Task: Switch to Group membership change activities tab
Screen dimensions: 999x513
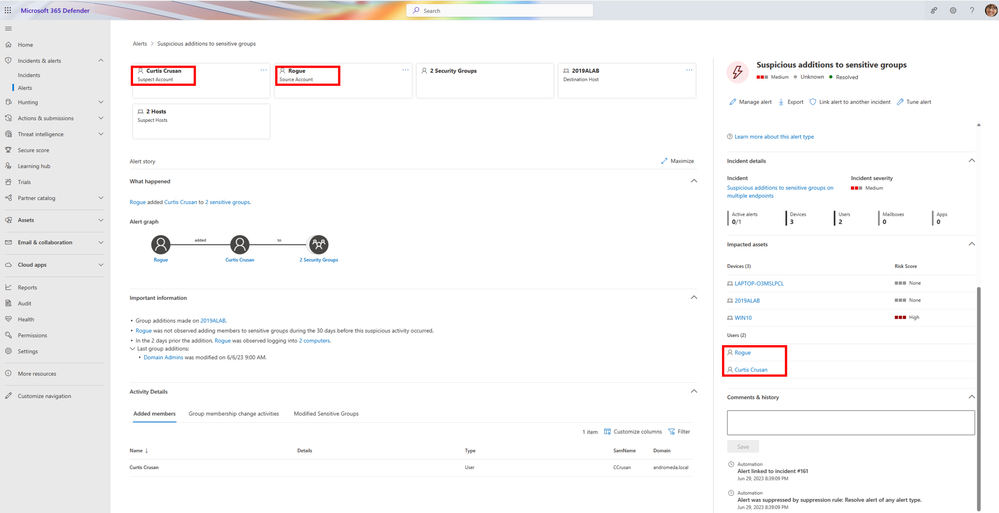Action: pyautogui.click(x=234, y=414)
